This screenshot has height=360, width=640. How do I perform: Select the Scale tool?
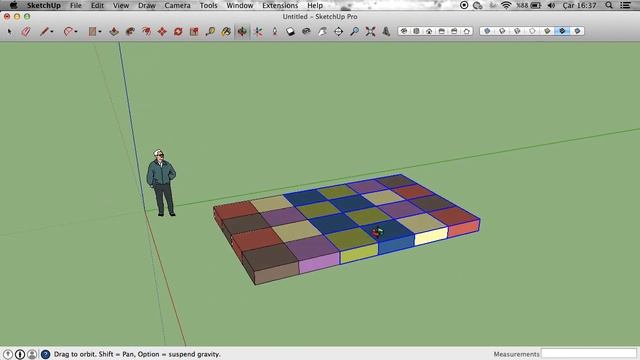[x=194, y=31]
